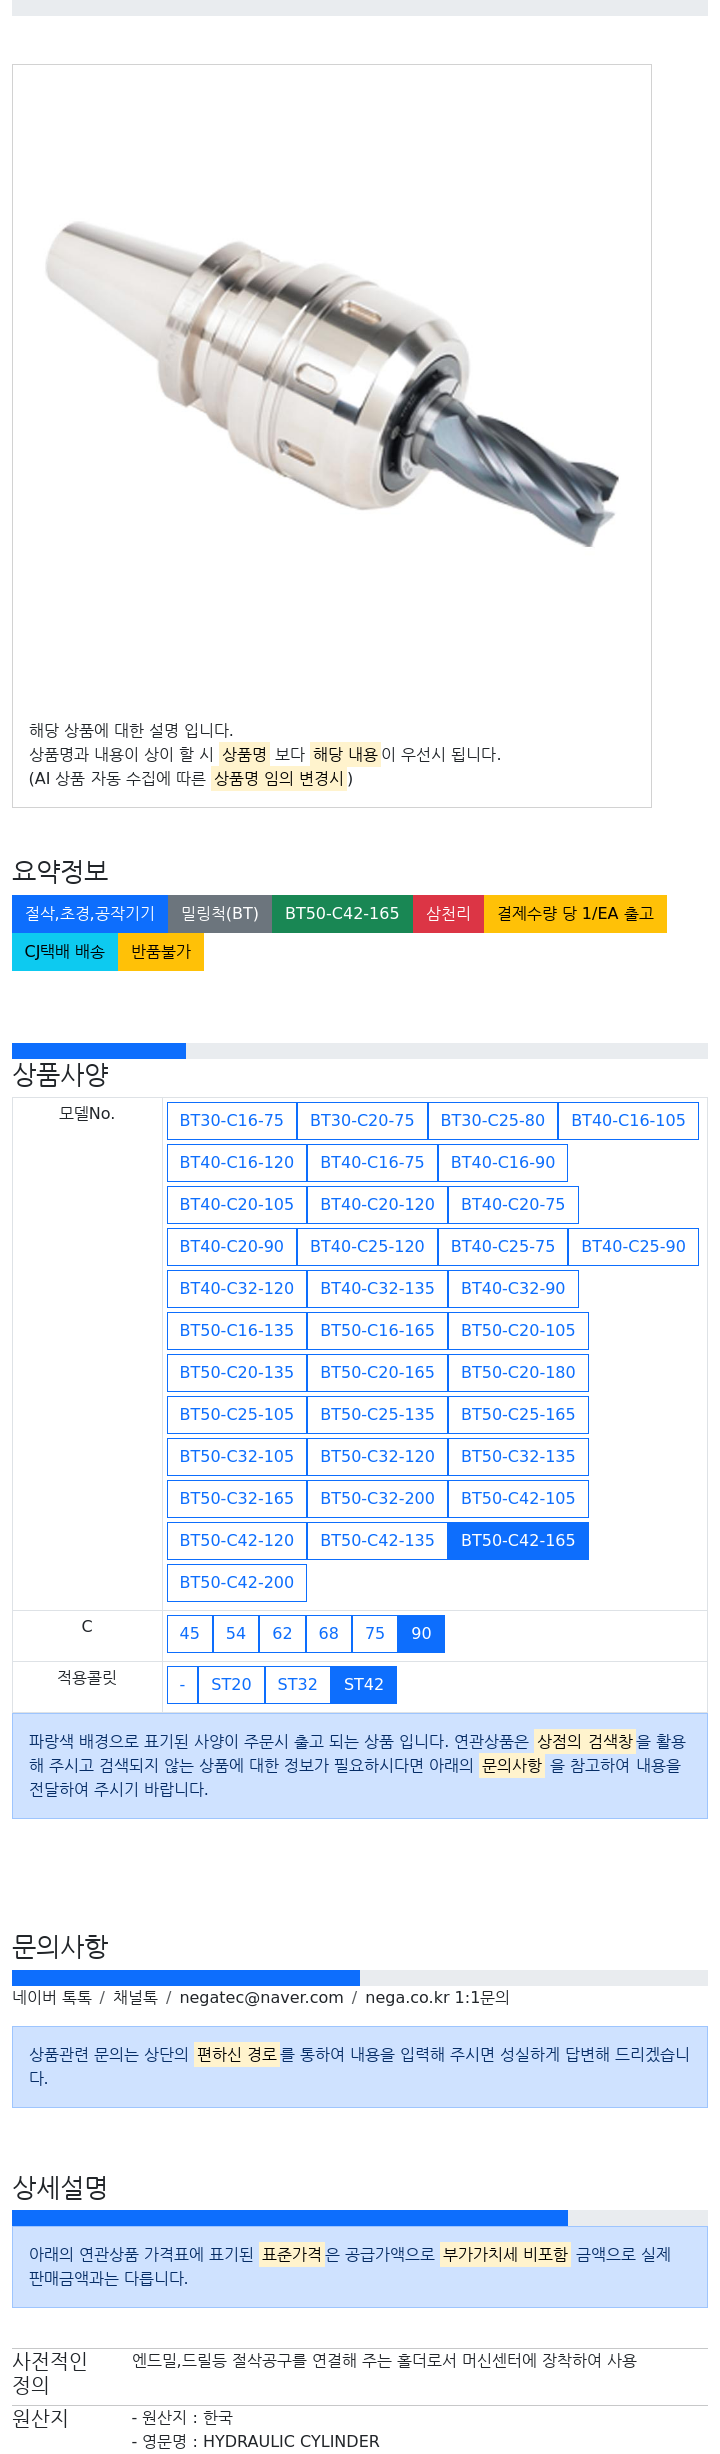
Task: Select ST32 collet option
Action: click(297, 1684)
